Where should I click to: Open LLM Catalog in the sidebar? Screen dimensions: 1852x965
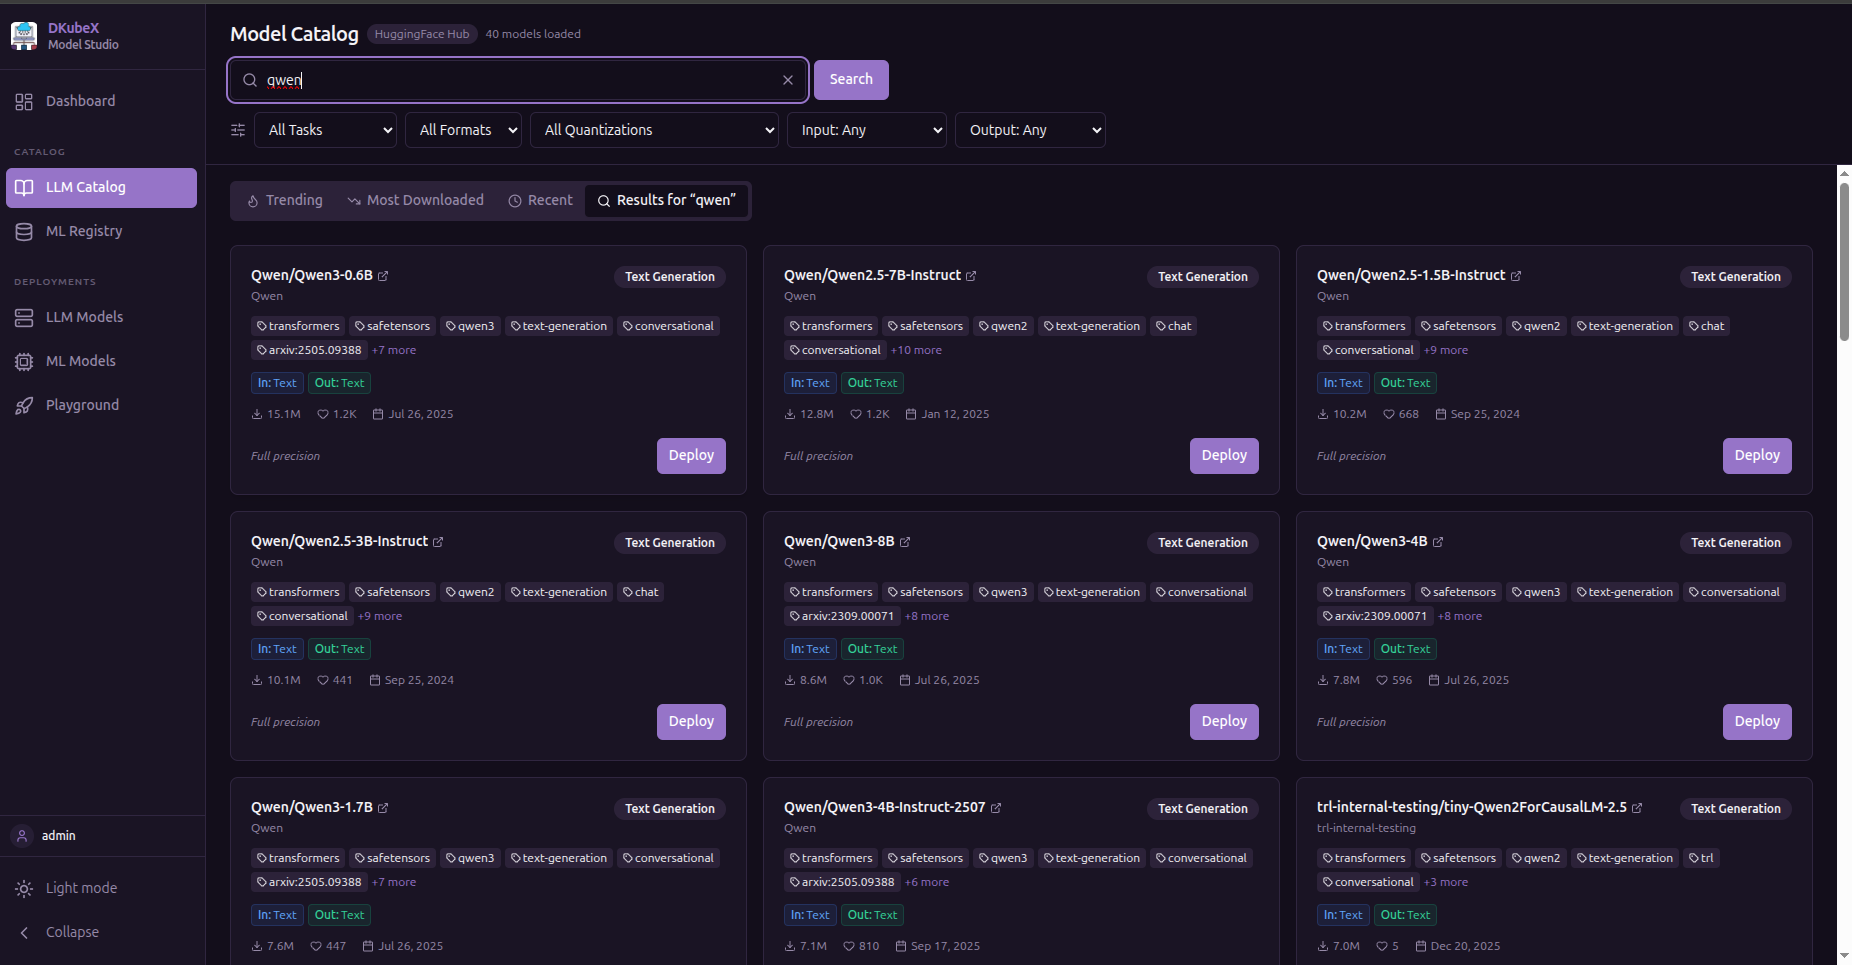102,188
